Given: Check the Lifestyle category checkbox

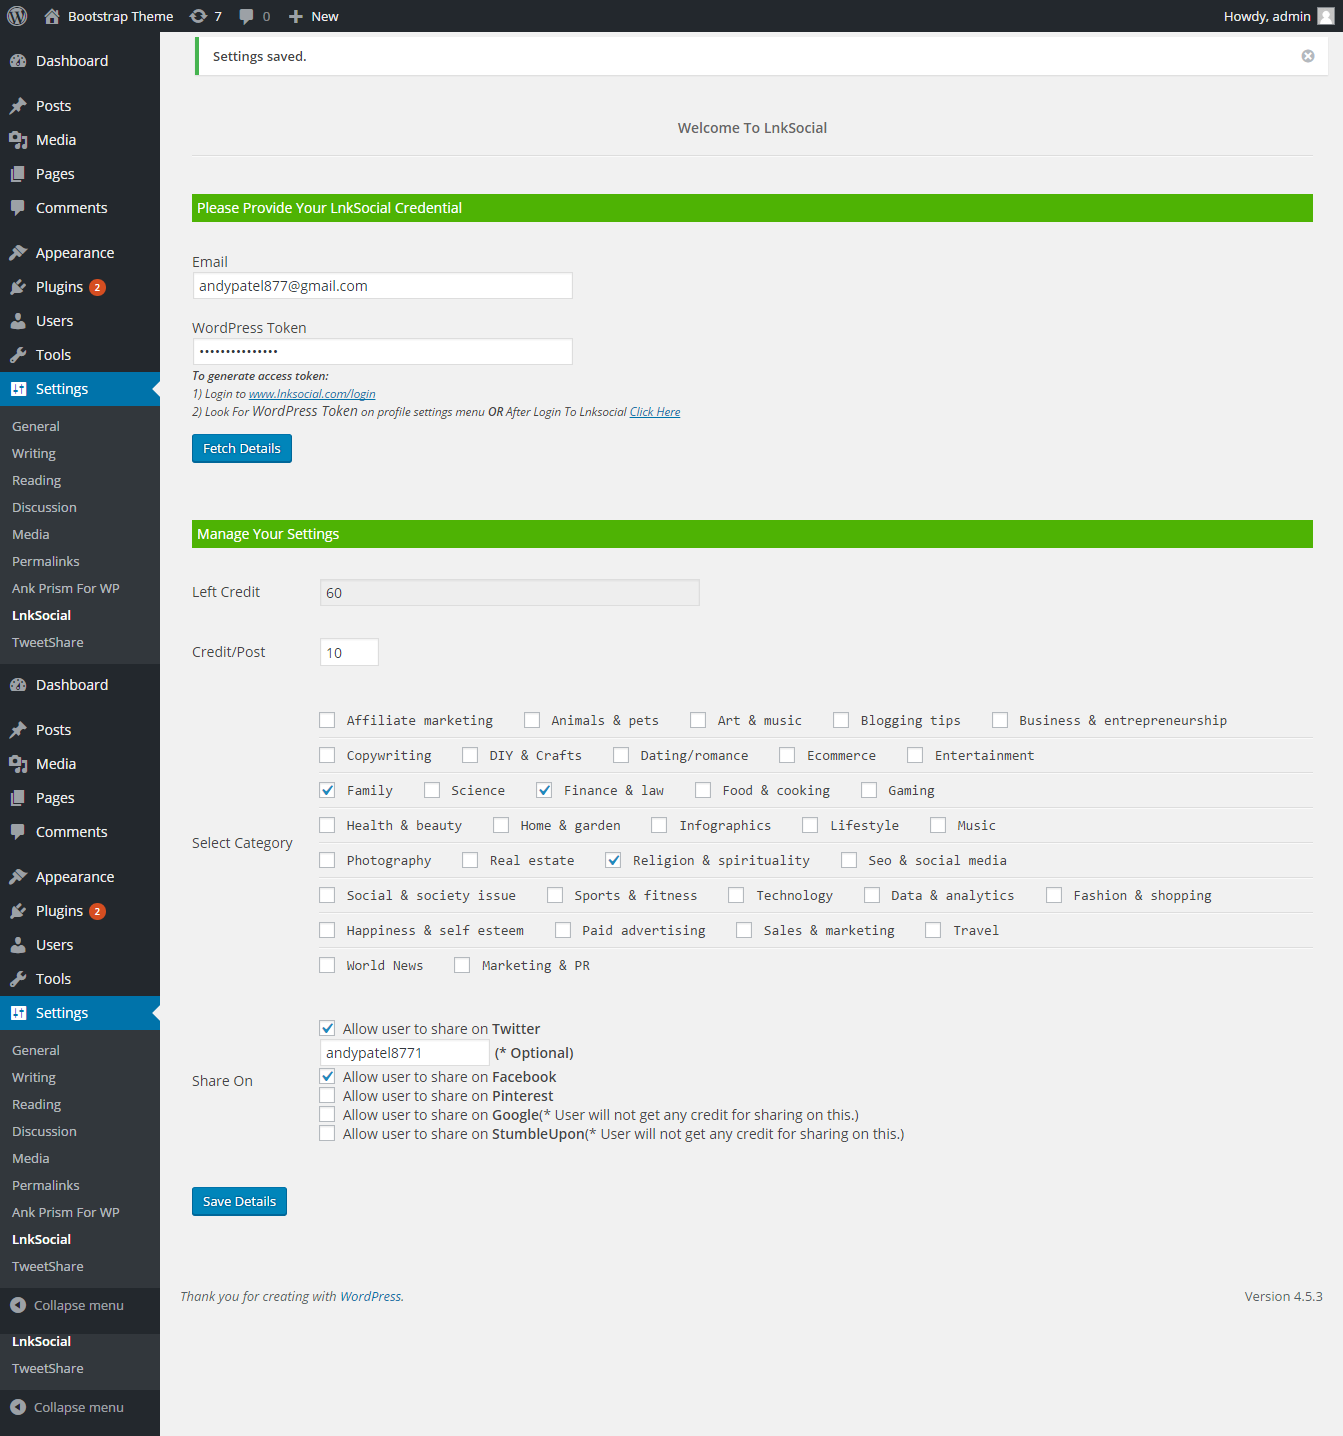Looking at the screenshot, I should (x=810, y=825).
